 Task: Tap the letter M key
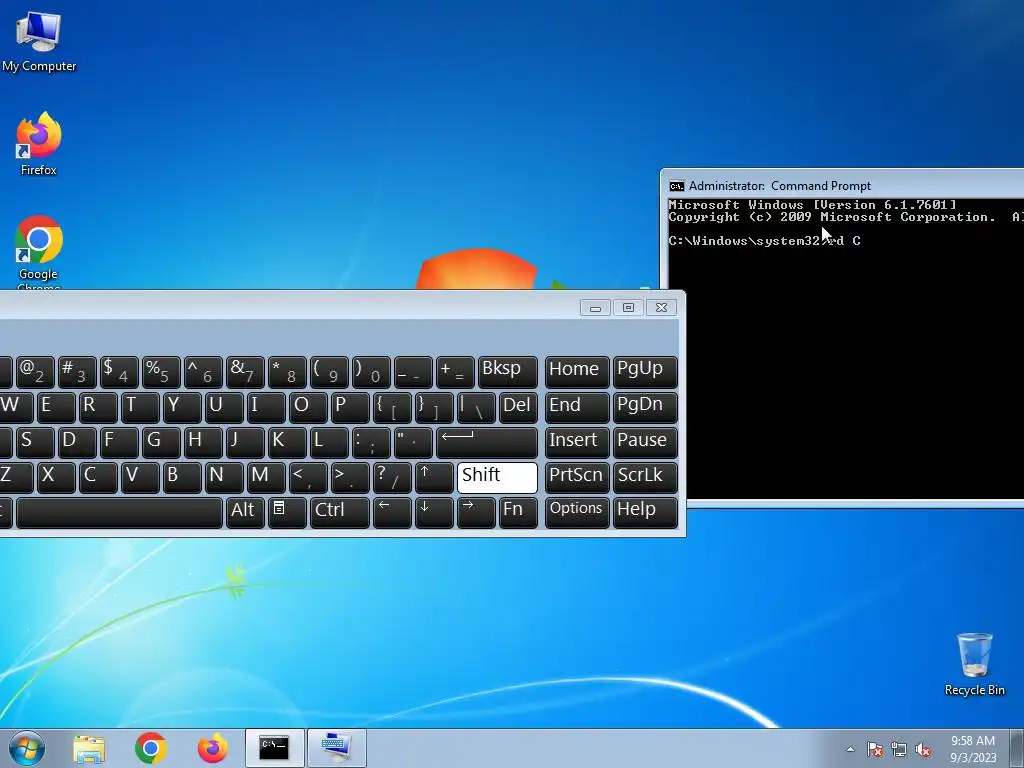click(266, 477)
